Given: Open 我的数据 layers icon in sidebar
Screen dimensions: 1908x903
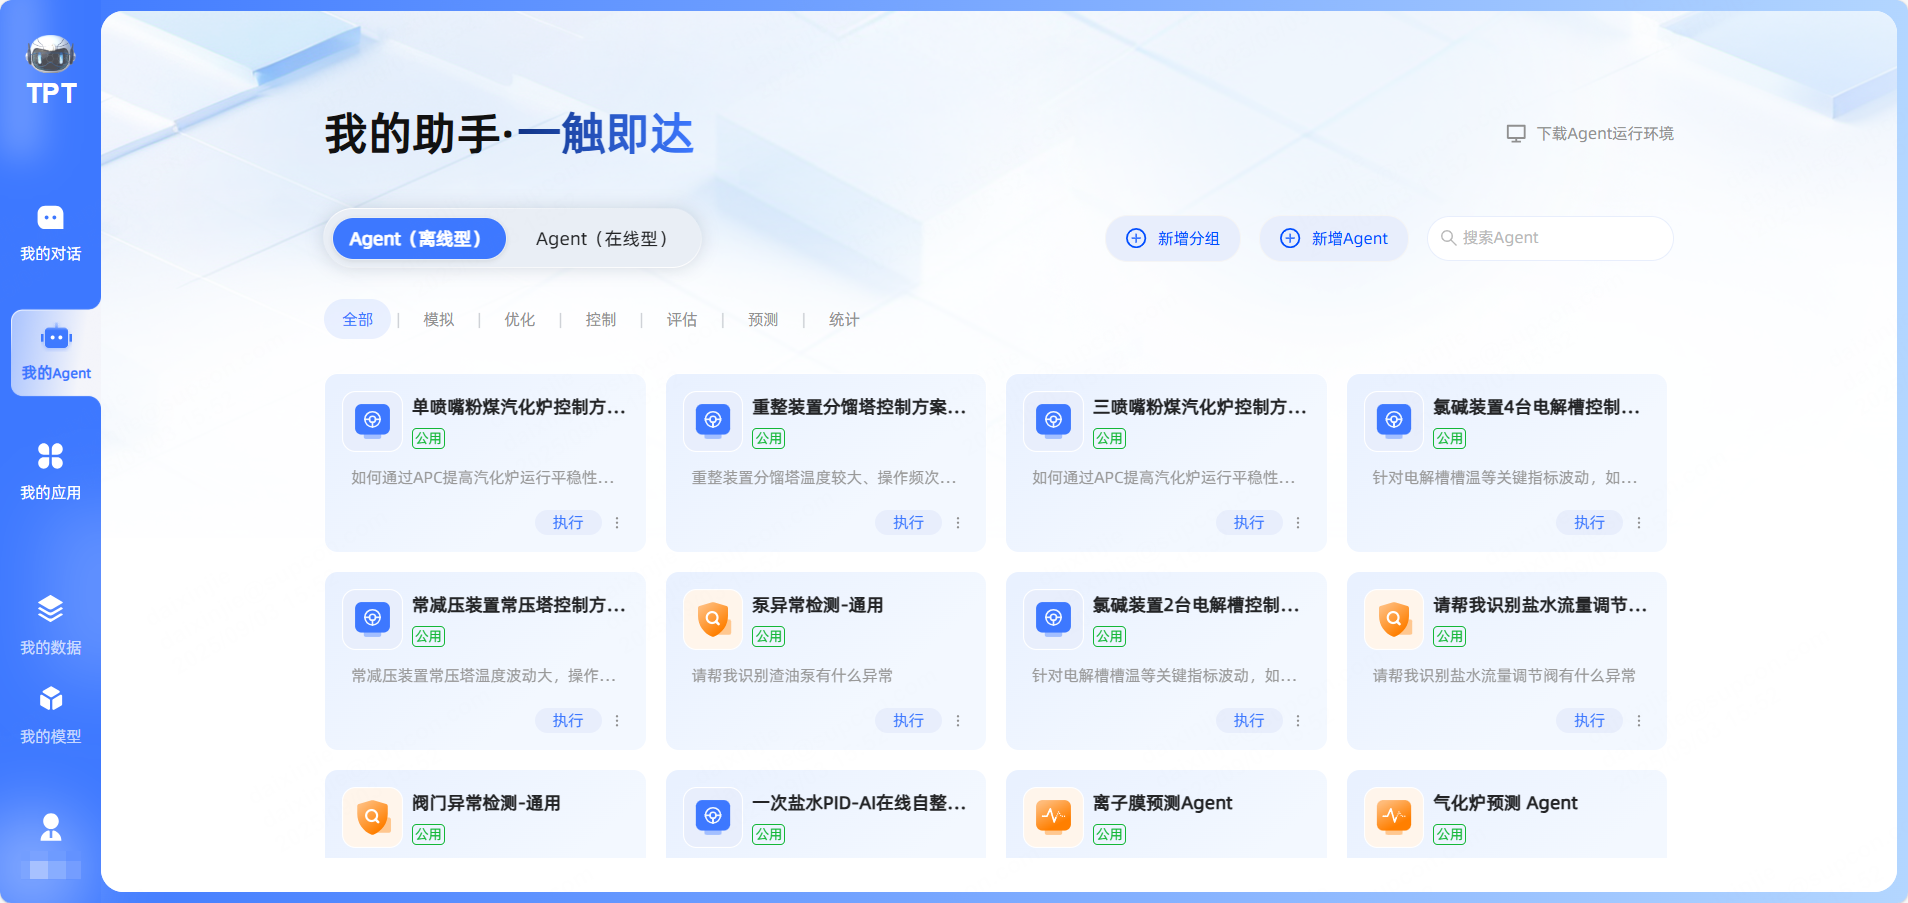Looking at the screenshot, I should tap(50, 609).
